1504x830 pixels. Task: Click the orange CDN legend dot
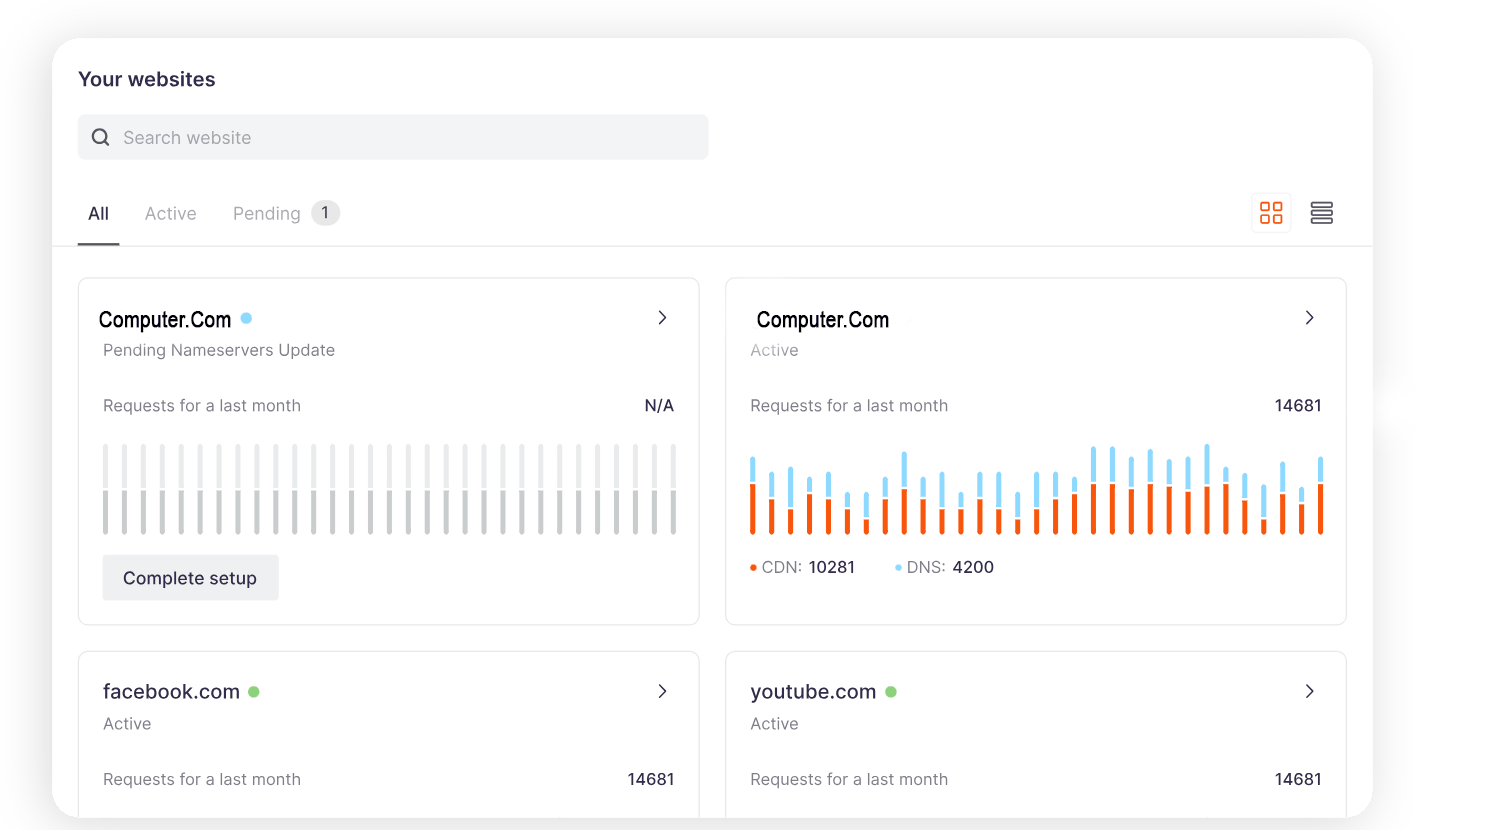753,568
